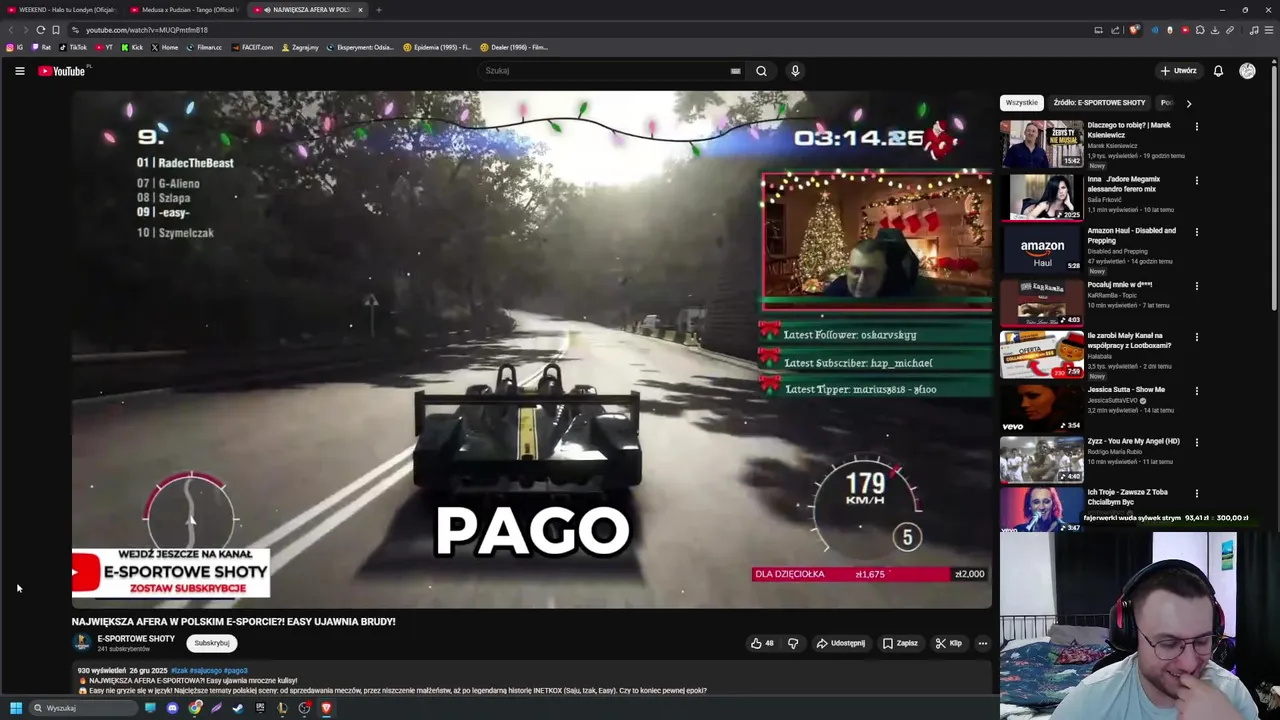The image size is (1280, 720).
Task: Open FACEIT.com bookmark
Action: point(252,47)
